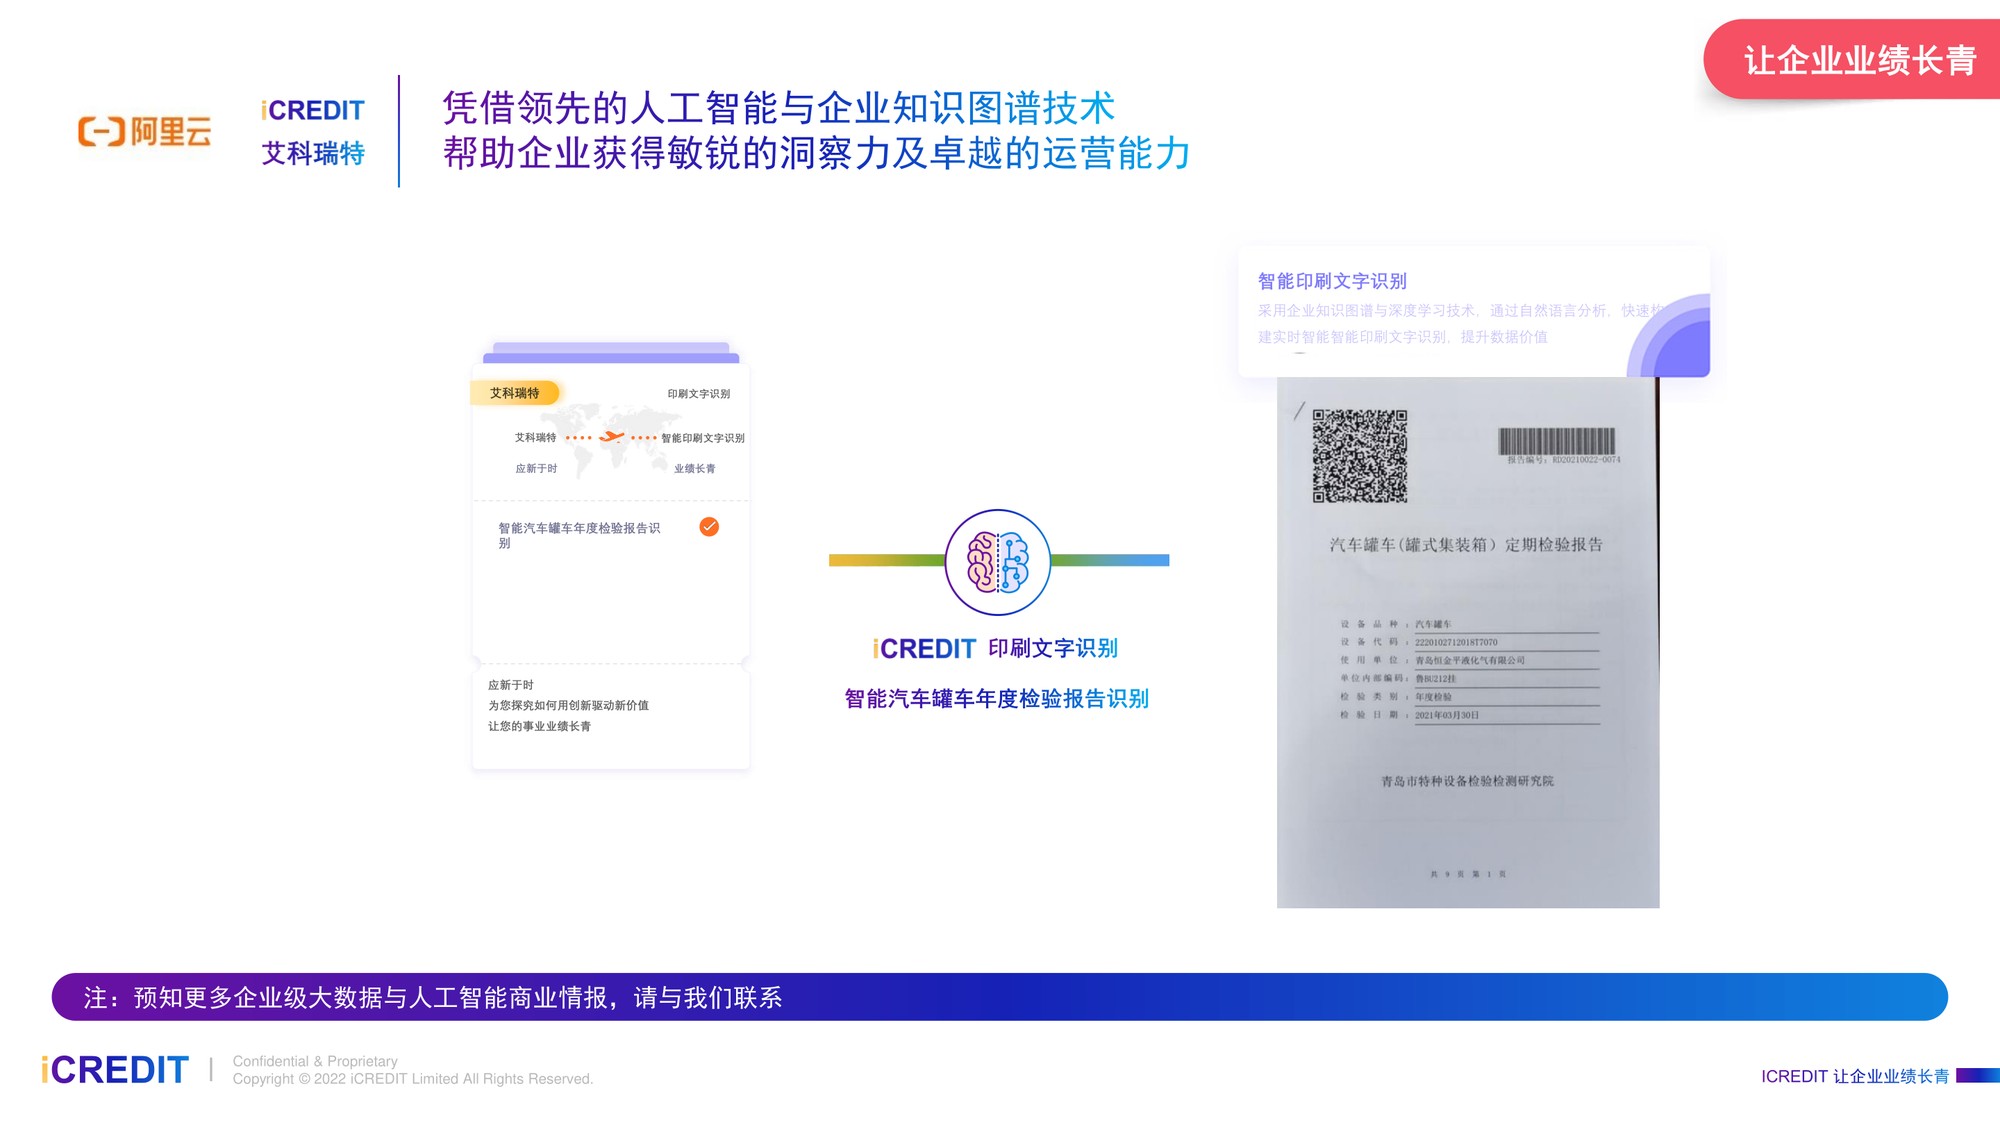Screen dimensions: 2000x1125
Task: Click the orange checkmark beside 智能汽车罐车年度检验报告识别
Action: [709, 527]
